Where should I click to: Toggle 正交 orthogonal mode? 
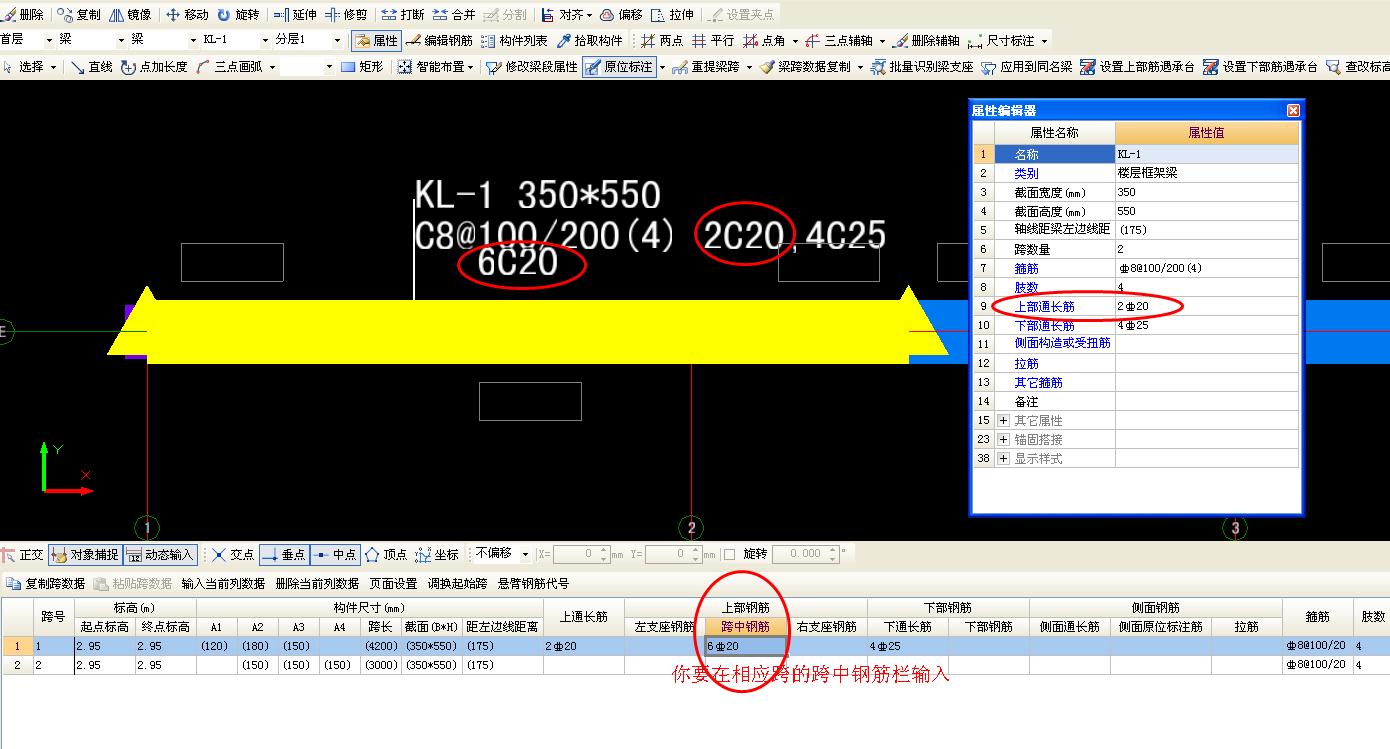point(23,554)
